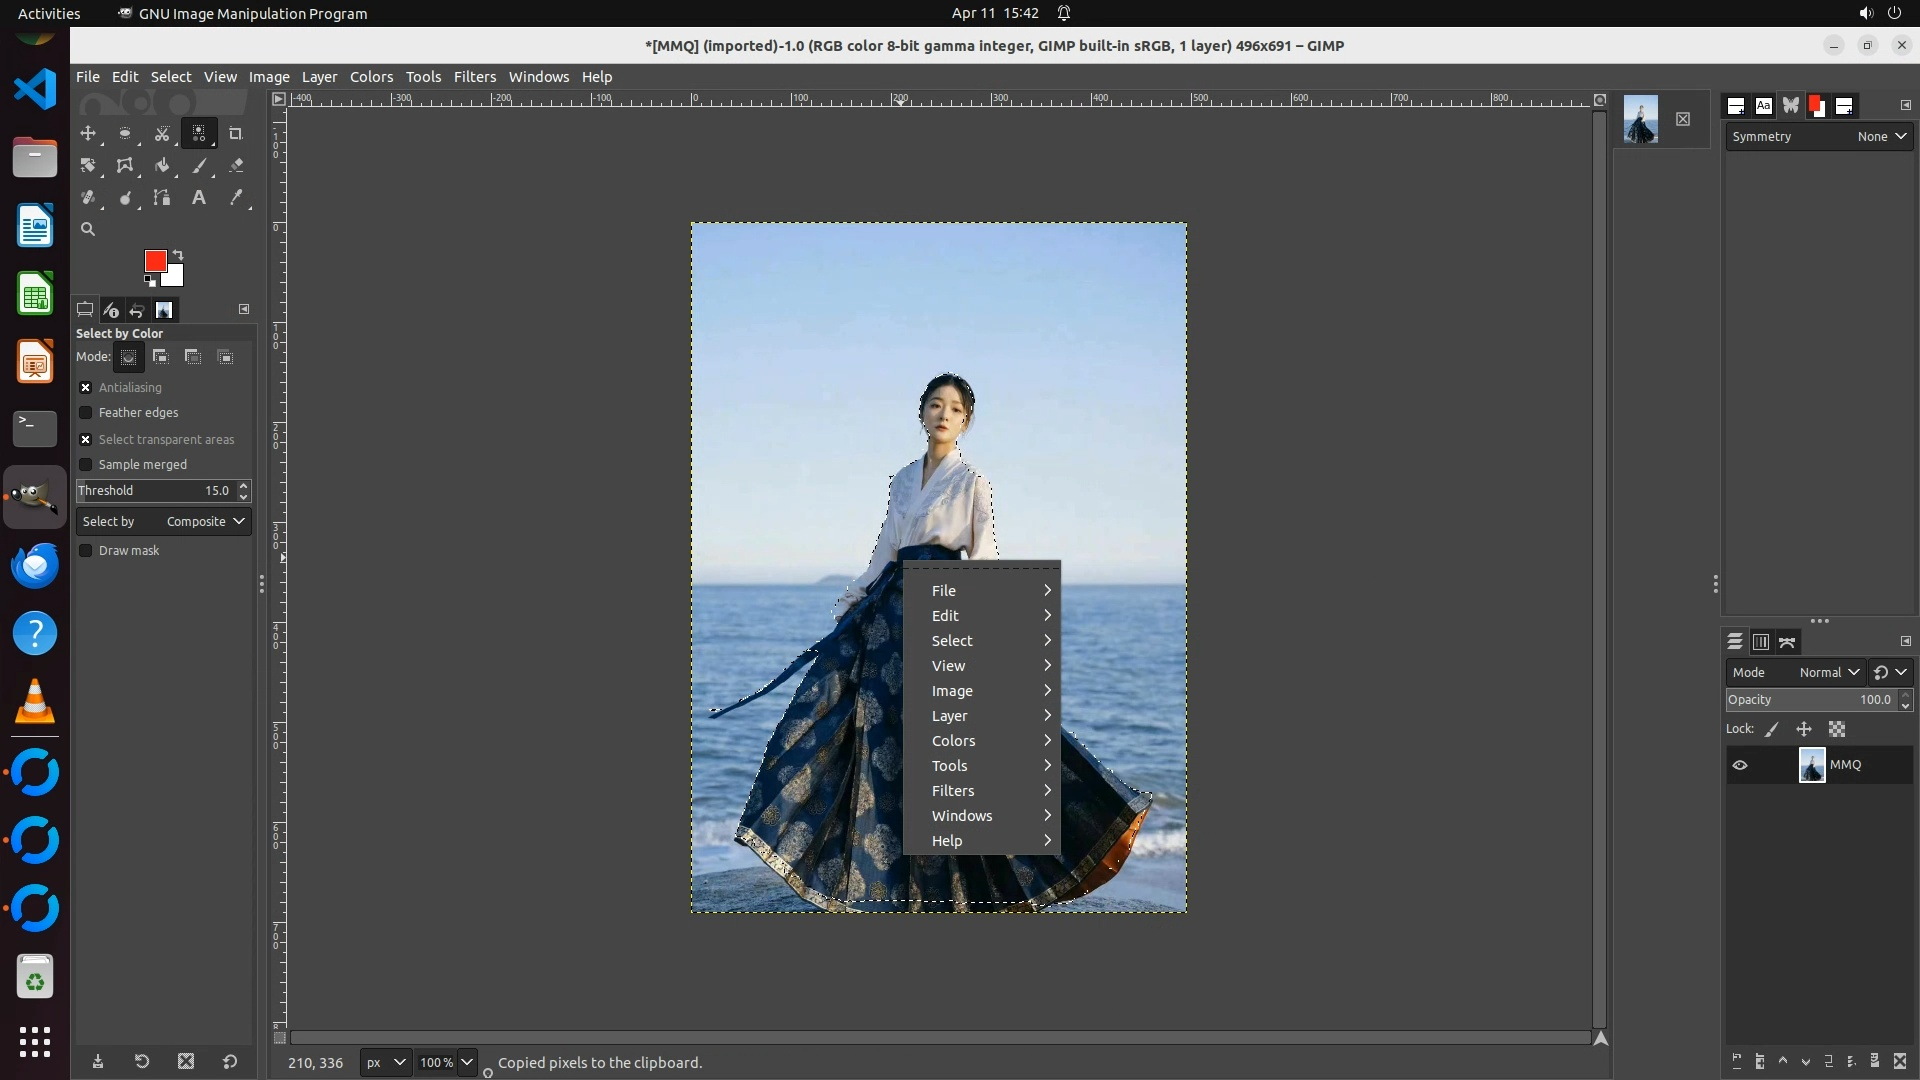Pick the Bucket Fill tool

161,166
